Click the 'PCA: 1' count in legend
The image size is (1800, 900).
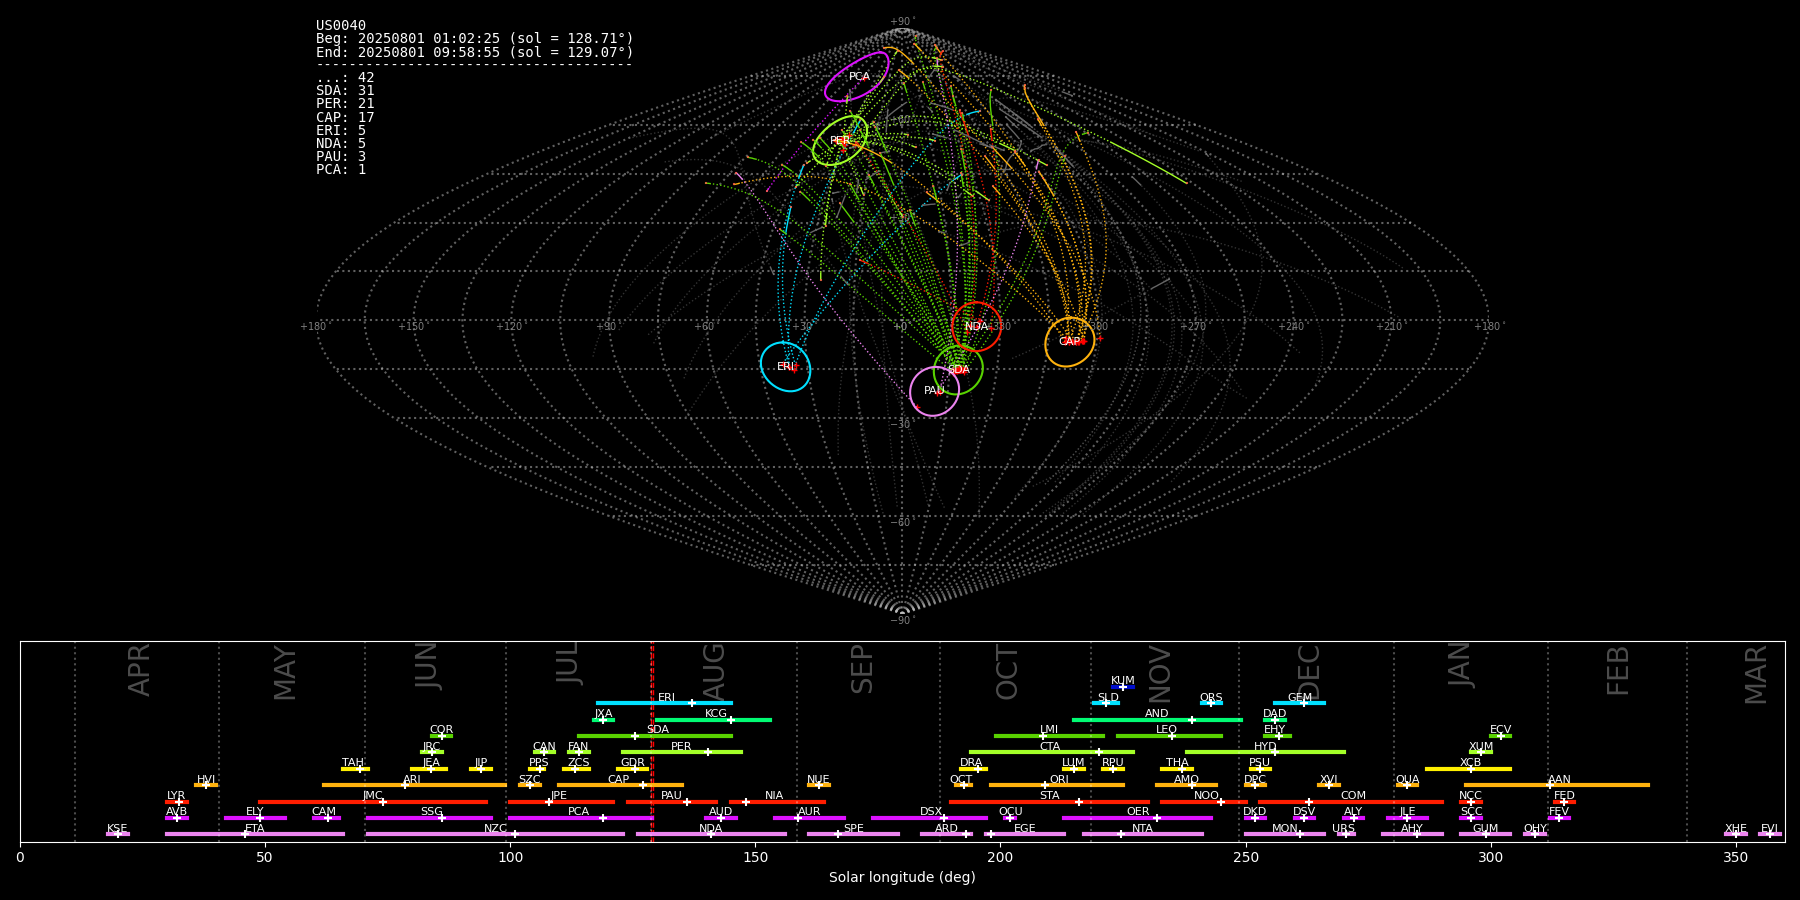coord(341,170)
